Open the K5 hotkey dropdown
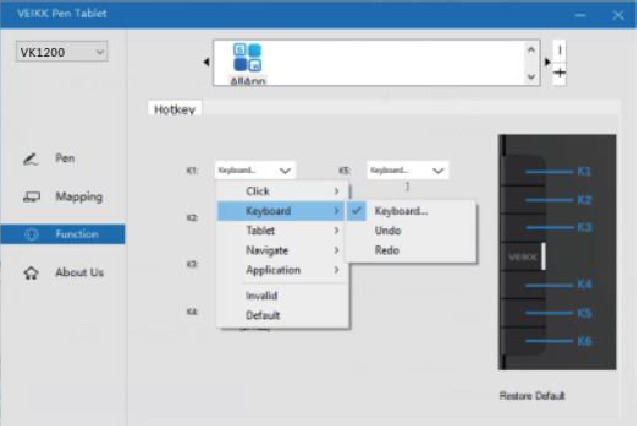The image size is (637, 426). pos(407,170)
